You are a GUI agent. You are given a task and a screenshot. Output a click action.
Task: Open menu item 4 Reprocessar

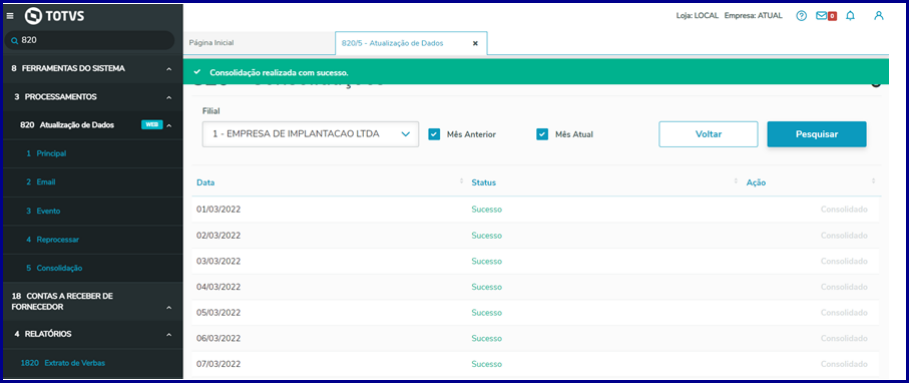(x=52, y=239)
